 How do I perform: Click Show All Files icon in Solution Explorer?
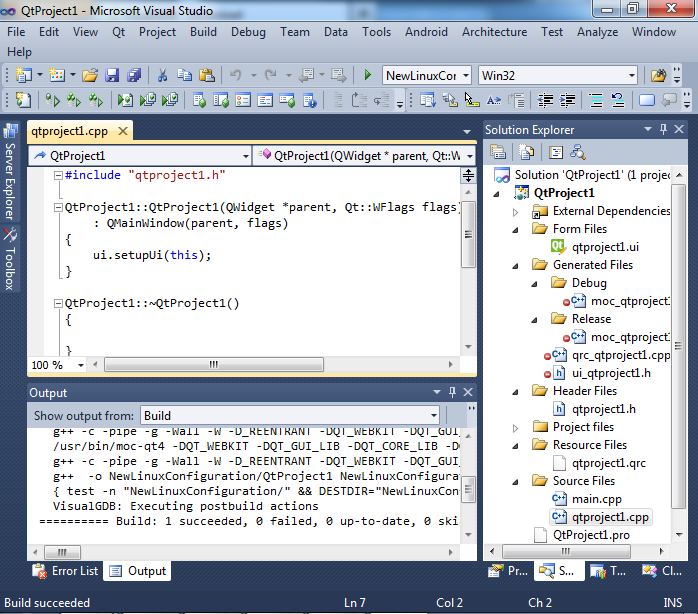click(526, 152)
